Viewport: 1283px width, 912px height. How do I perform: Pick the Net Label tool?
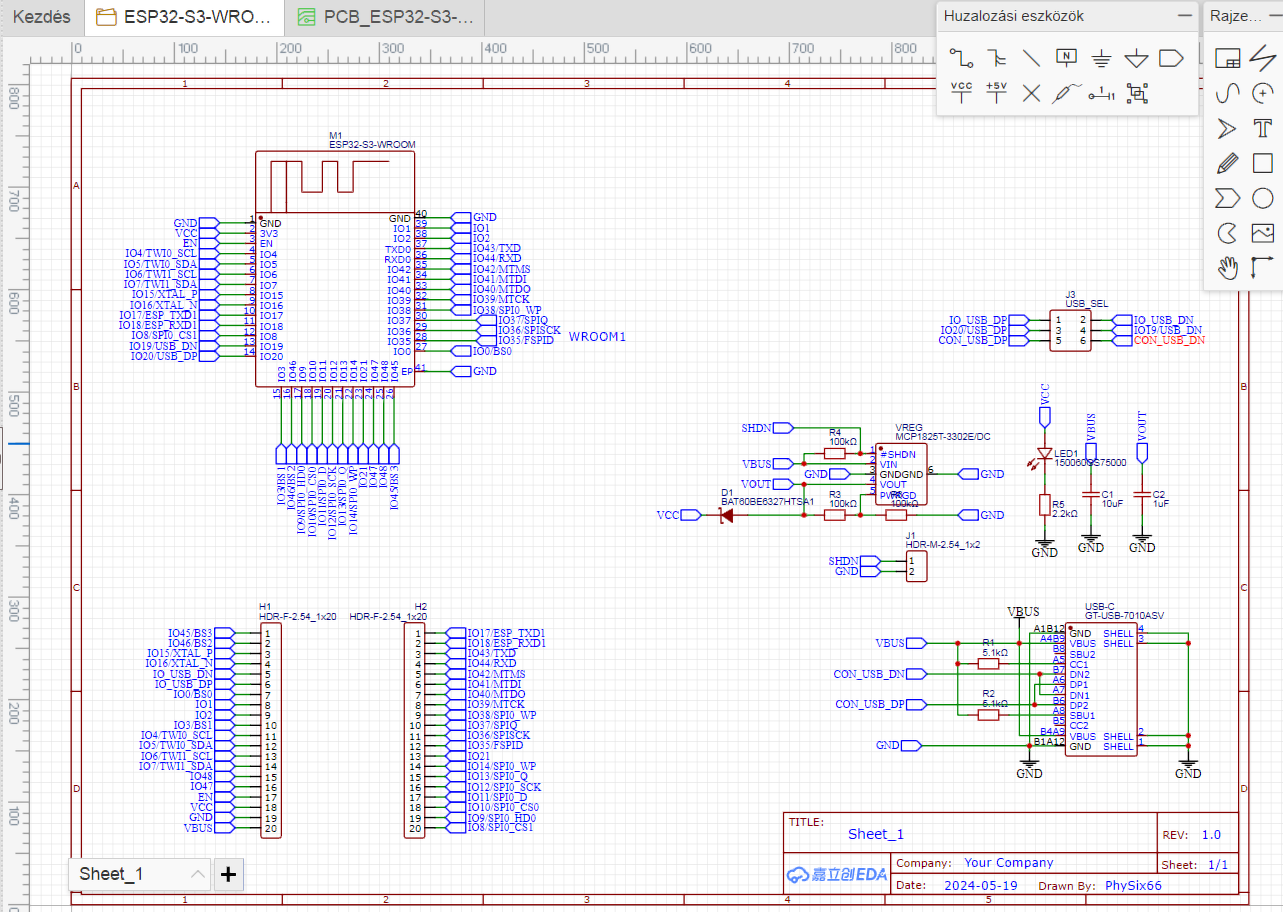(1066, 58)
